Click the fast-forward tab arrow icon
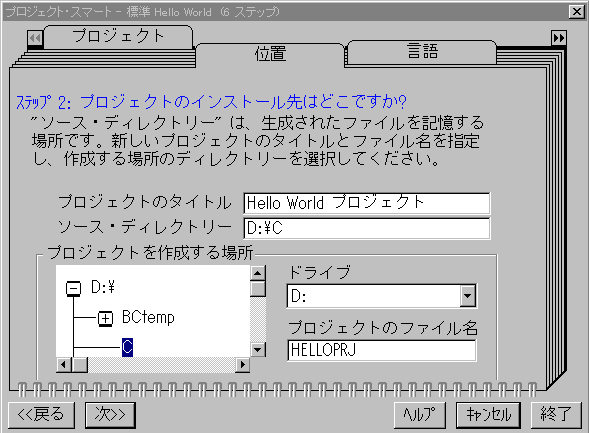The image size is (589, 433). click(559, 38)
